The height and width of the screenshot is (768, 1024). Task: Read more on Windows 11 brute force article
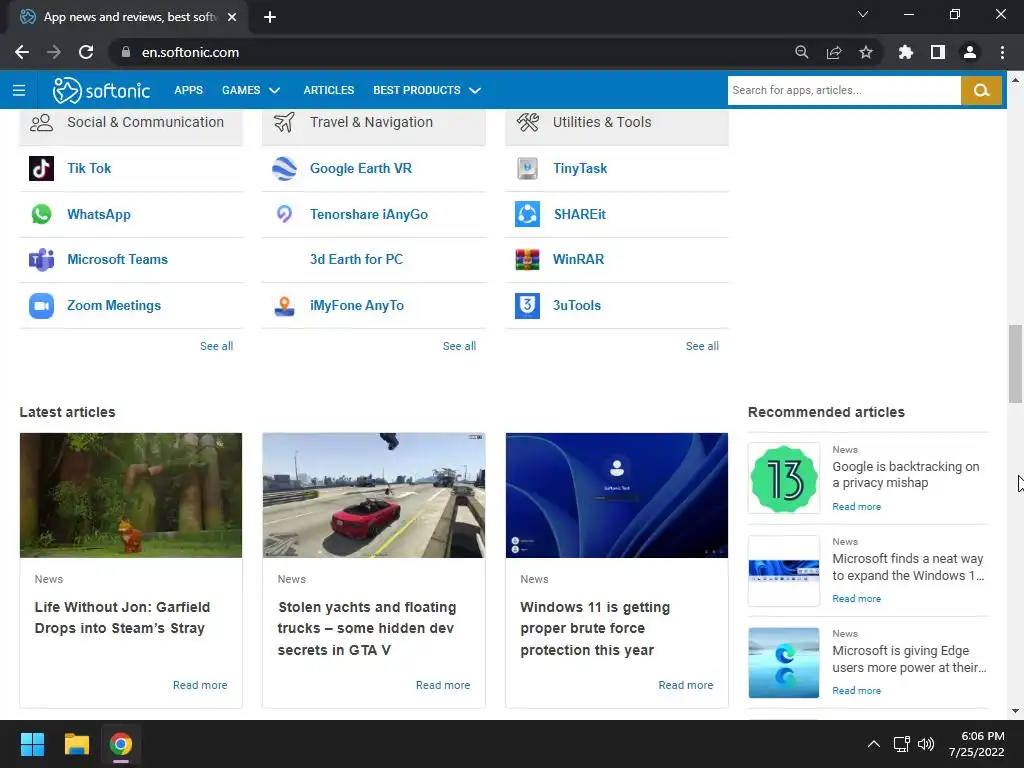[x=686, y=685]
